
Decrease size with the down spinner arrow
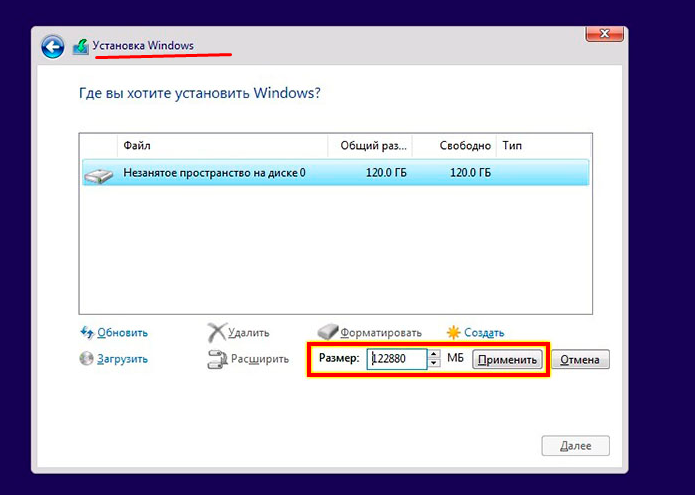point(434,363)
